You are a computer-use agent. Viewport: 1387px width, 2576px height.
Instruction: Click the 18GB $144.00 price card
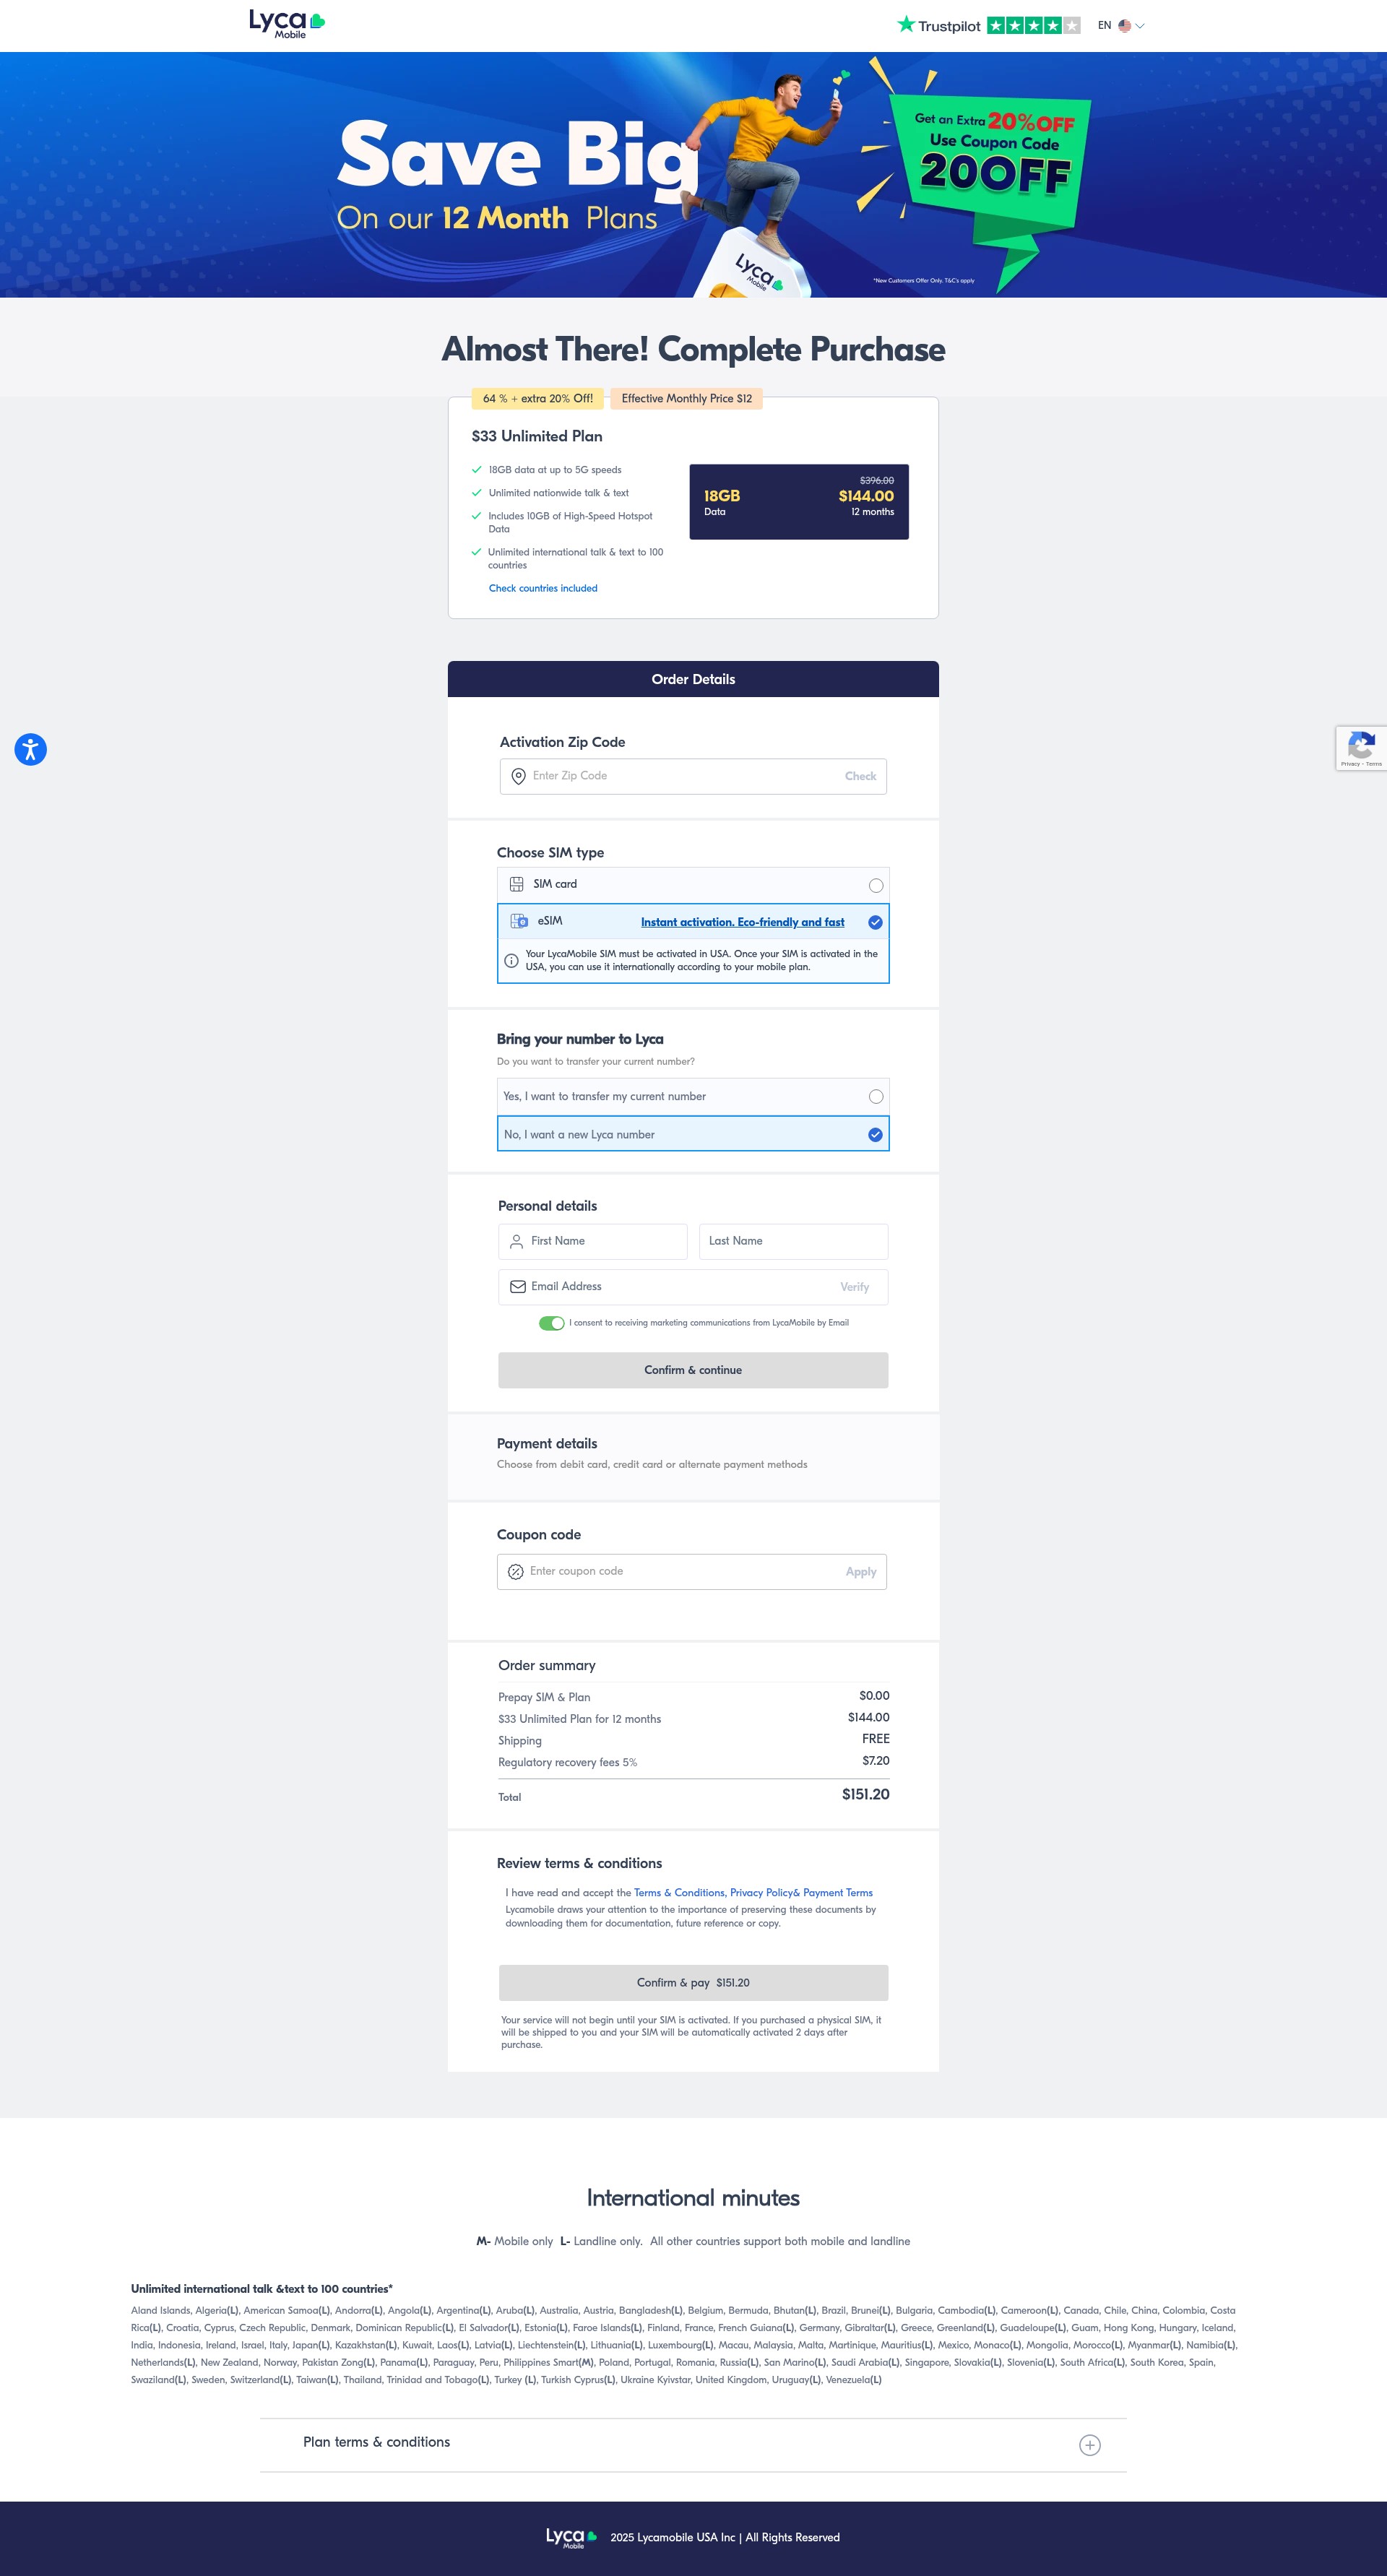[x=798, y=501]
